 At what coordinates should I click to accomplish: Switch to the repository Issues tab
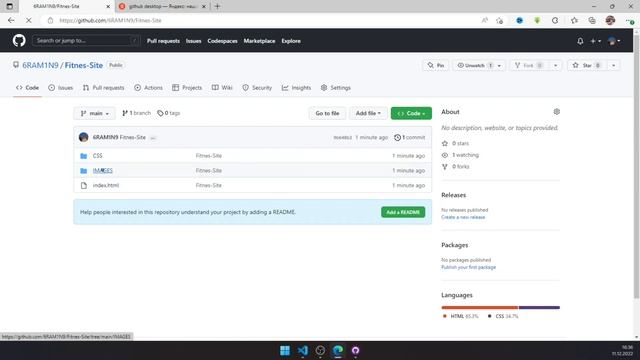point(60,88)
